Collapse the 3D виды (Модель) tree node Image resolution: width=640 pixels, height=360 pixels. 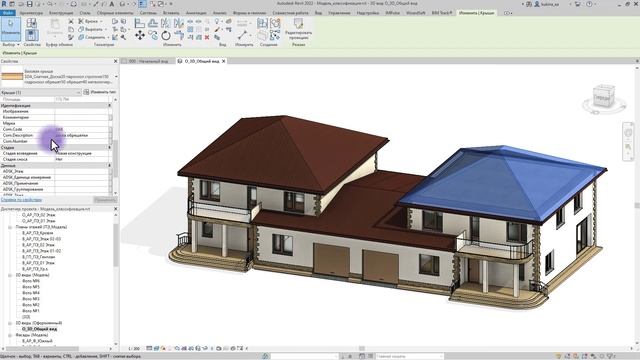click(10, 275)
